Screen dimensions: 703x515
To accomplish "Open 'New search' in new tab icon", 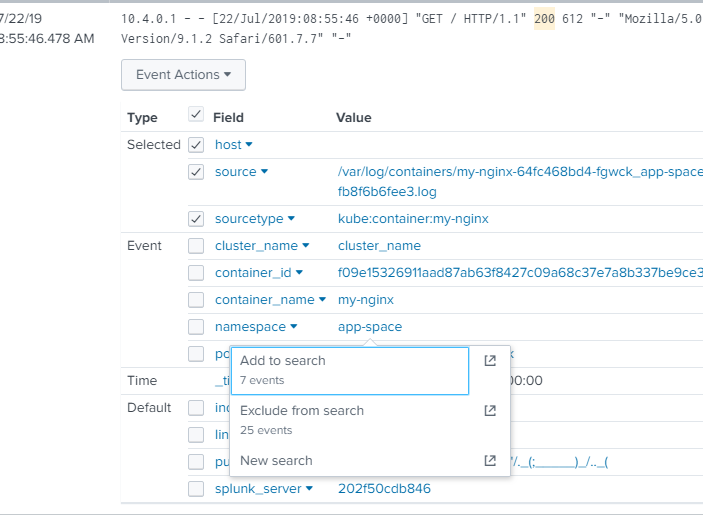I will pos(490,461).
